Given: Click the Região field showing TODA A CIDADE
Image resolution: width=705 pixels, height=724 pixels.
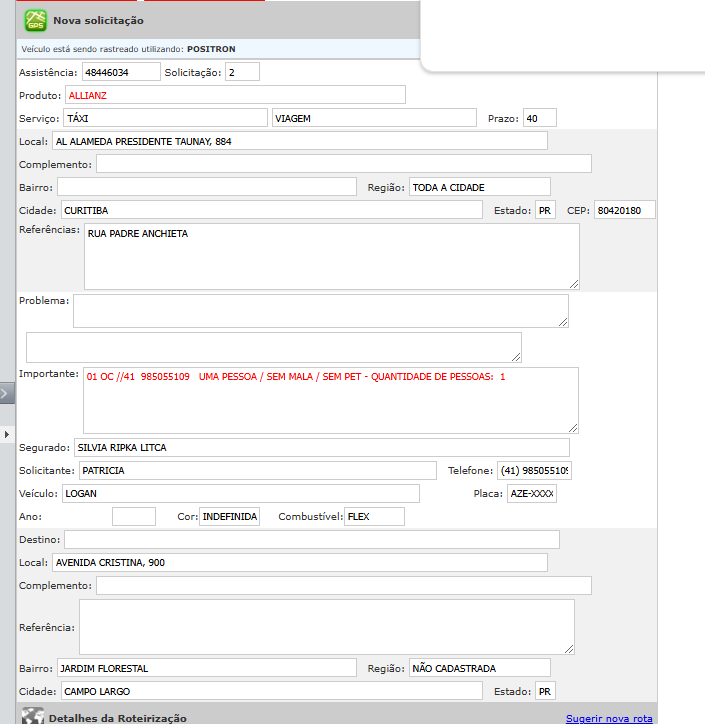Looking at the screenshot, I should [480, 187].
